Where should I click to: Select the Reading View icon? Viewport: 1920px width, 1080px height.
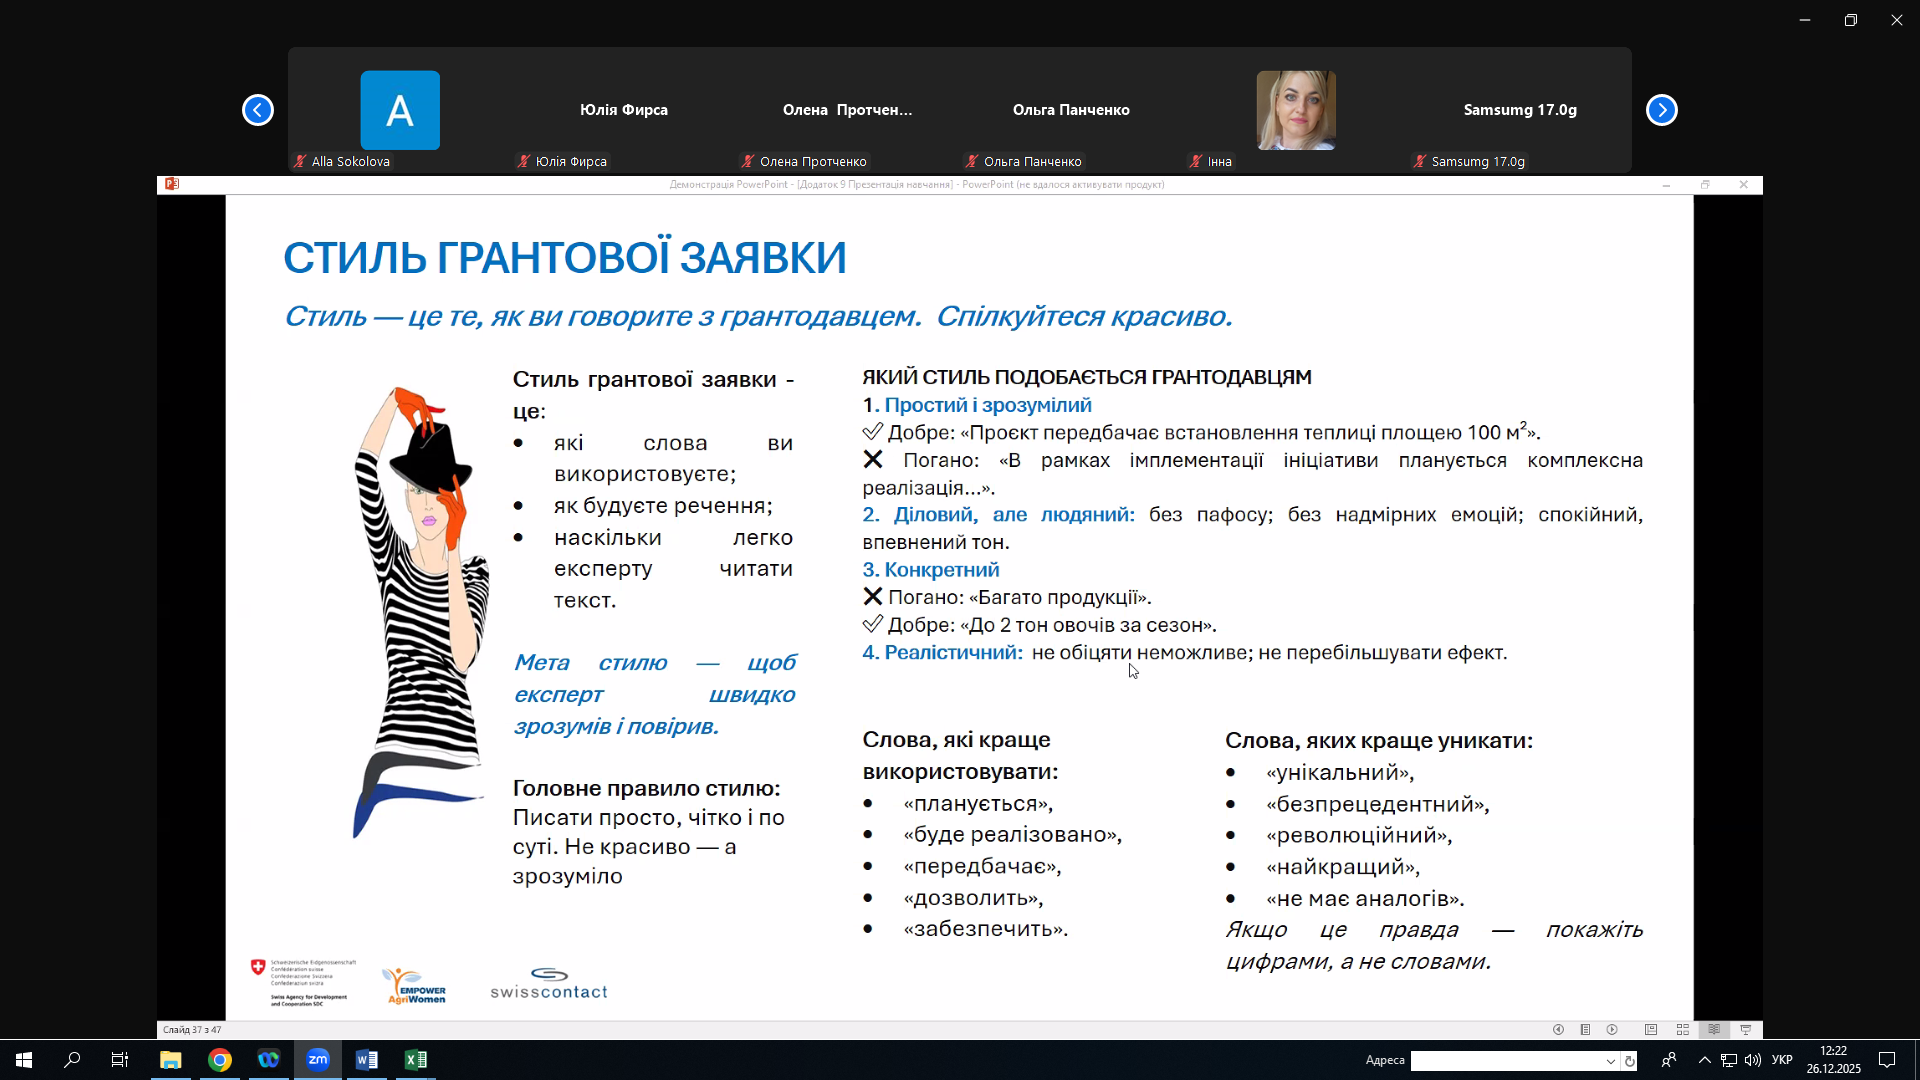[1714, 1030]
